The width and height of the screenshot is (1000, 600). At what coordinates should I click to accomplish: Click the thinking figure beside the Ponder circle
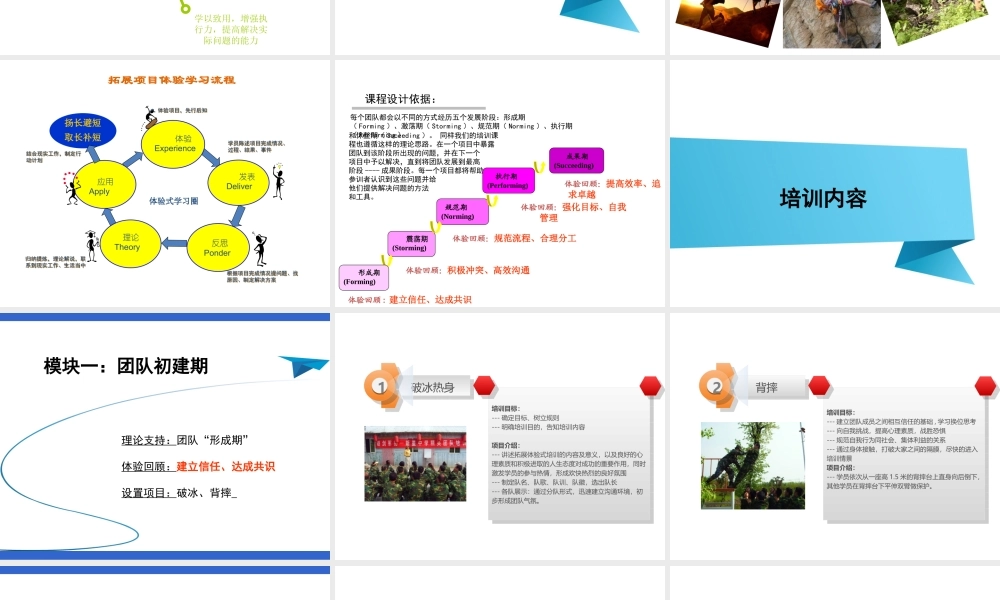point(260,249)
